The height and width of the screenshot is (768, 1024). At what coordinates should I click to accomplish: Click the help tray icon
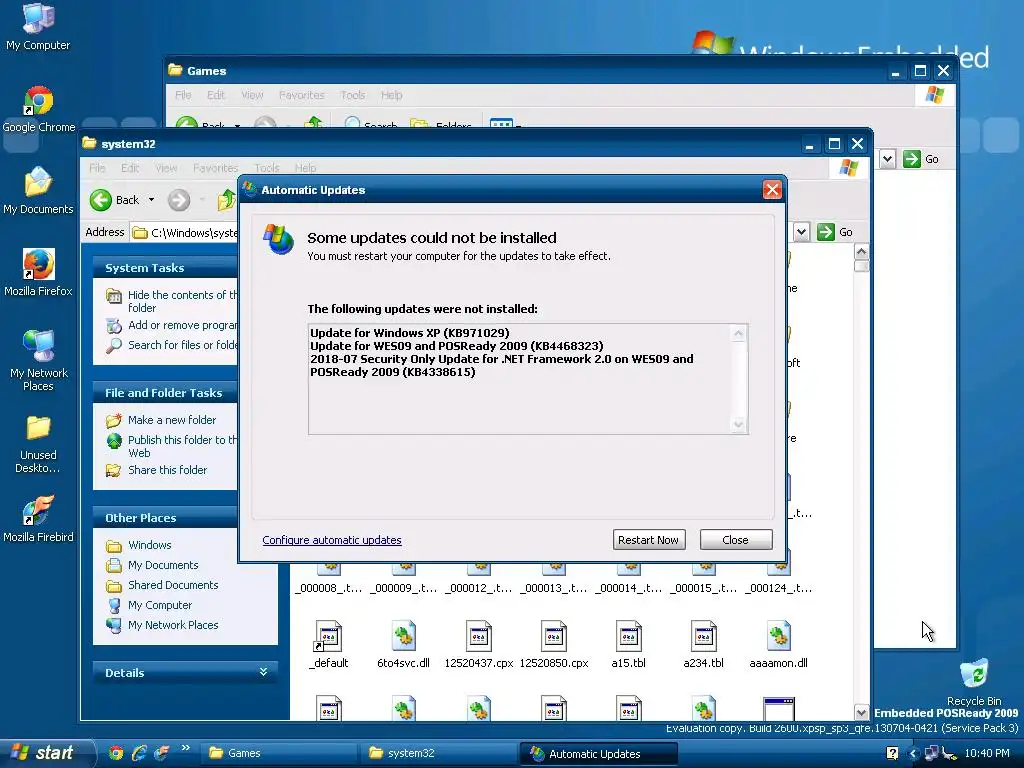(892, 753)
